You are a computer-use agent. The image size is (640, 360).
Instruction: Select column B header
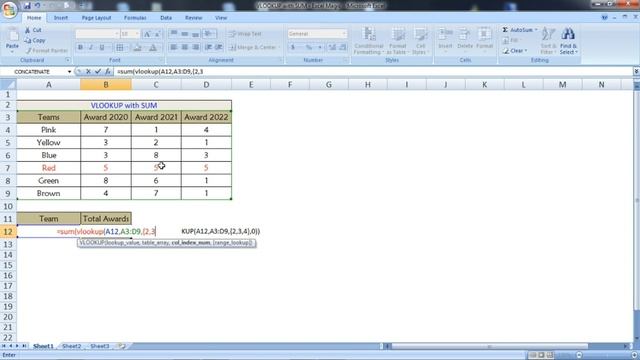coord(106,84)
